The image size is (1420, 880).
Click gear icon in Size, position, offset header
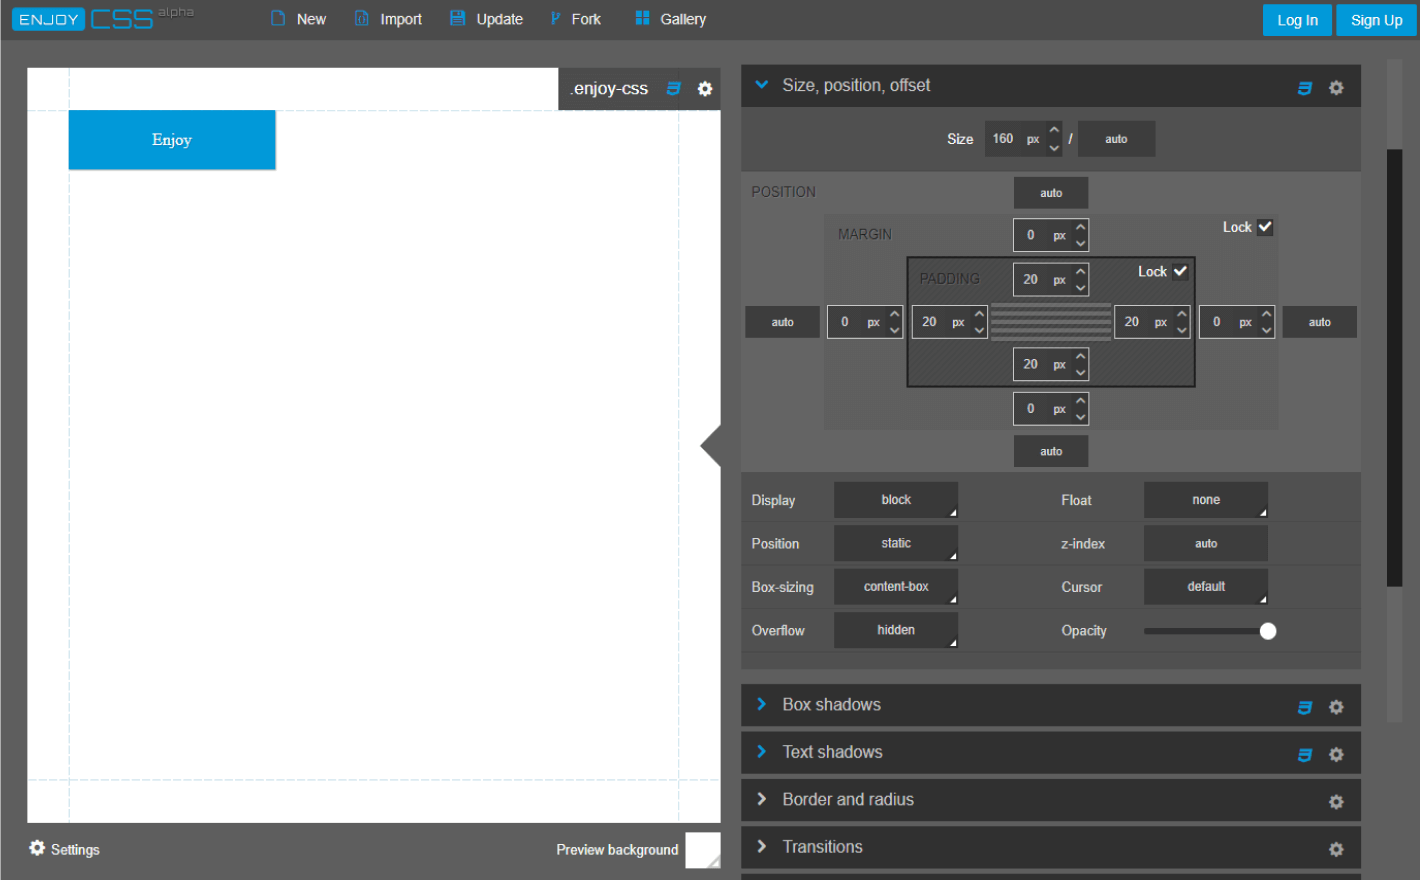coord(1336,88)
